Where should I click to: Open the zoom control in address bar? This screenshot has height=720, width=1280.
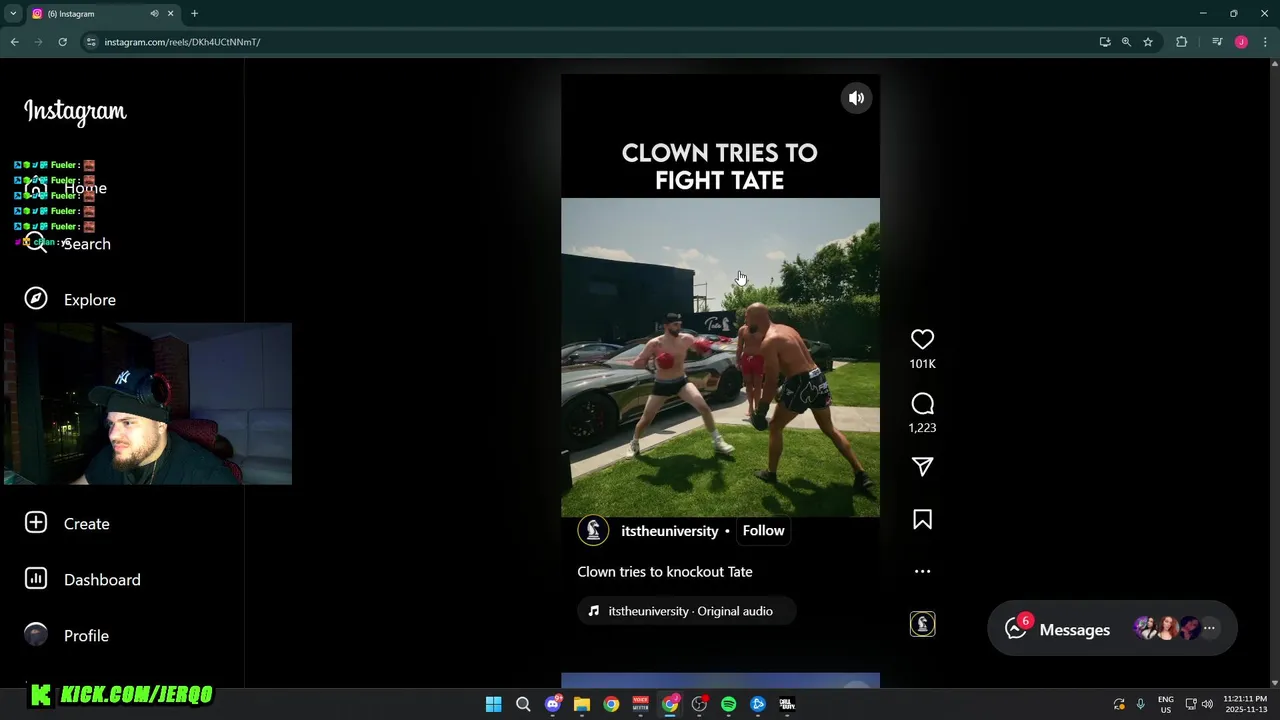point(1126,42)
